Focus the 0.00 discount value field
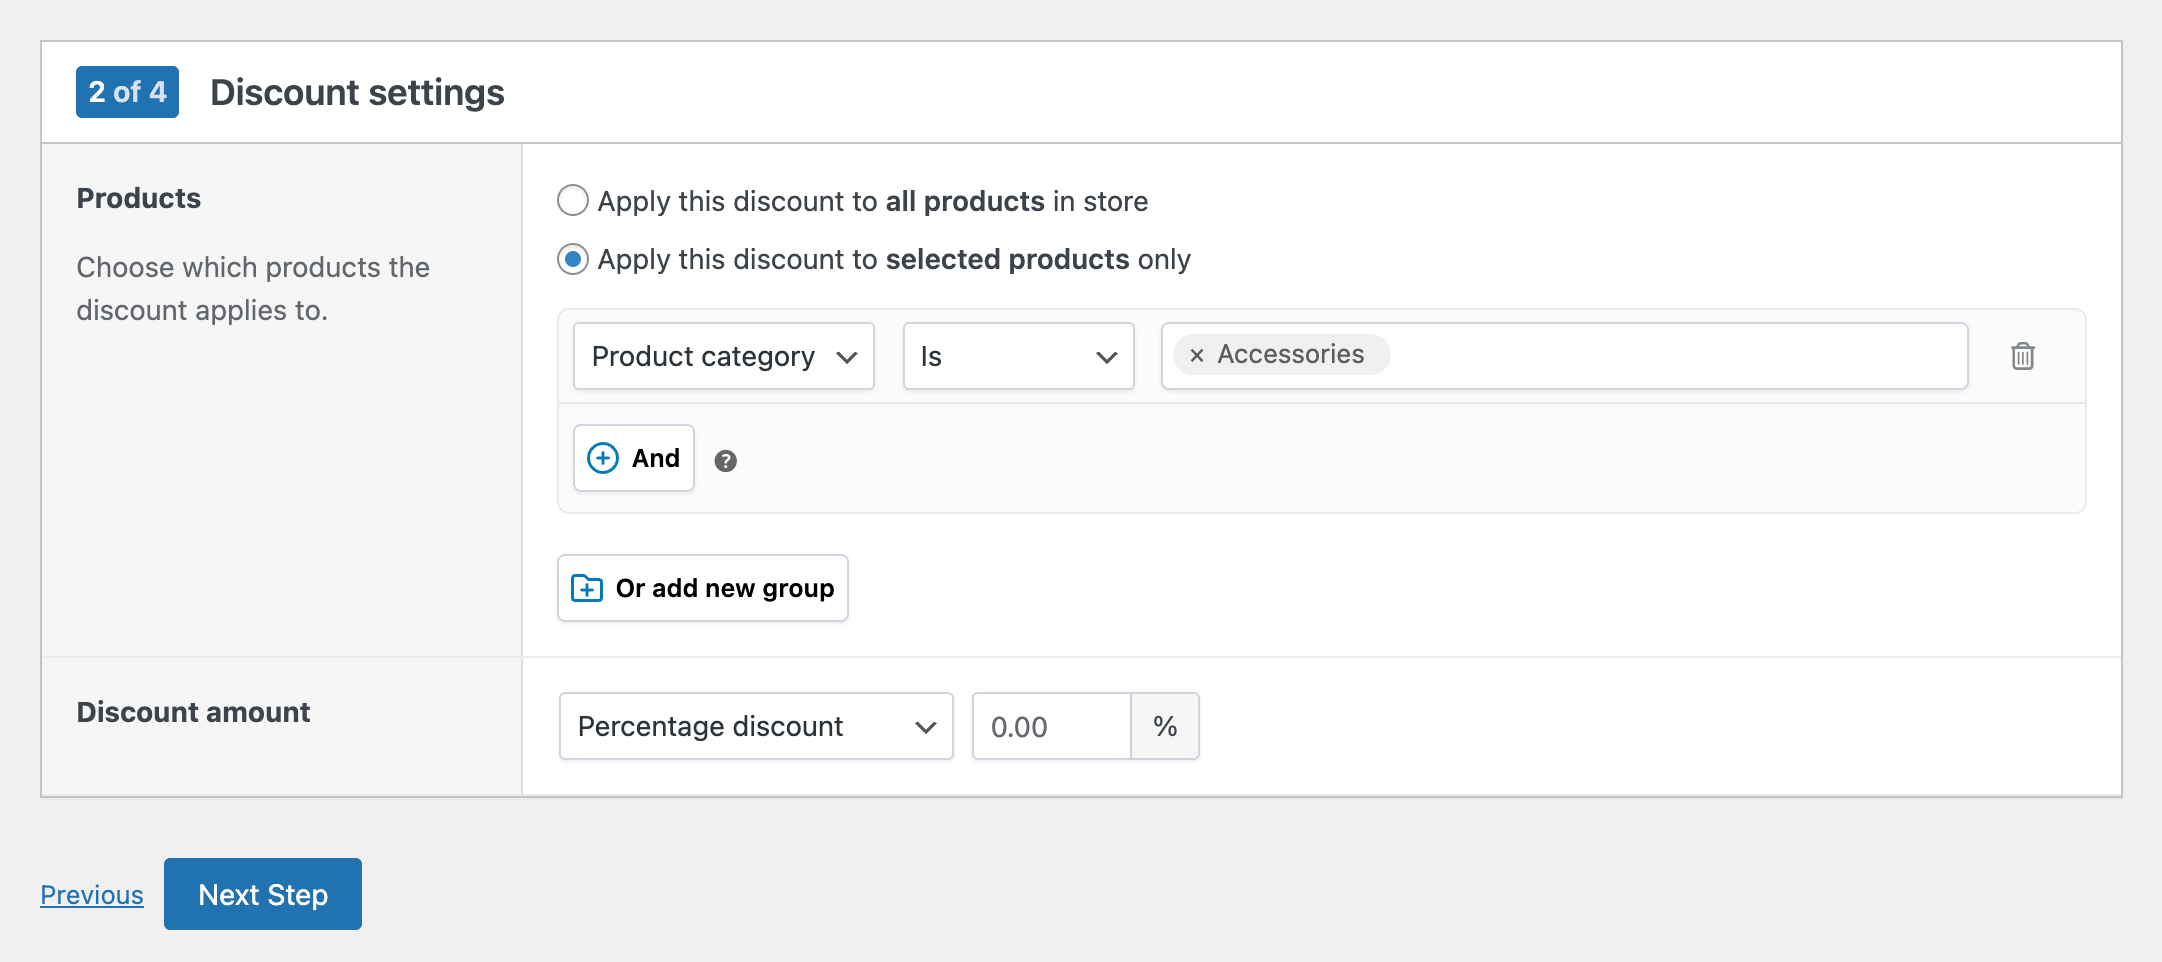This screenshot has width=2162, height=962. pos(1050,726)
